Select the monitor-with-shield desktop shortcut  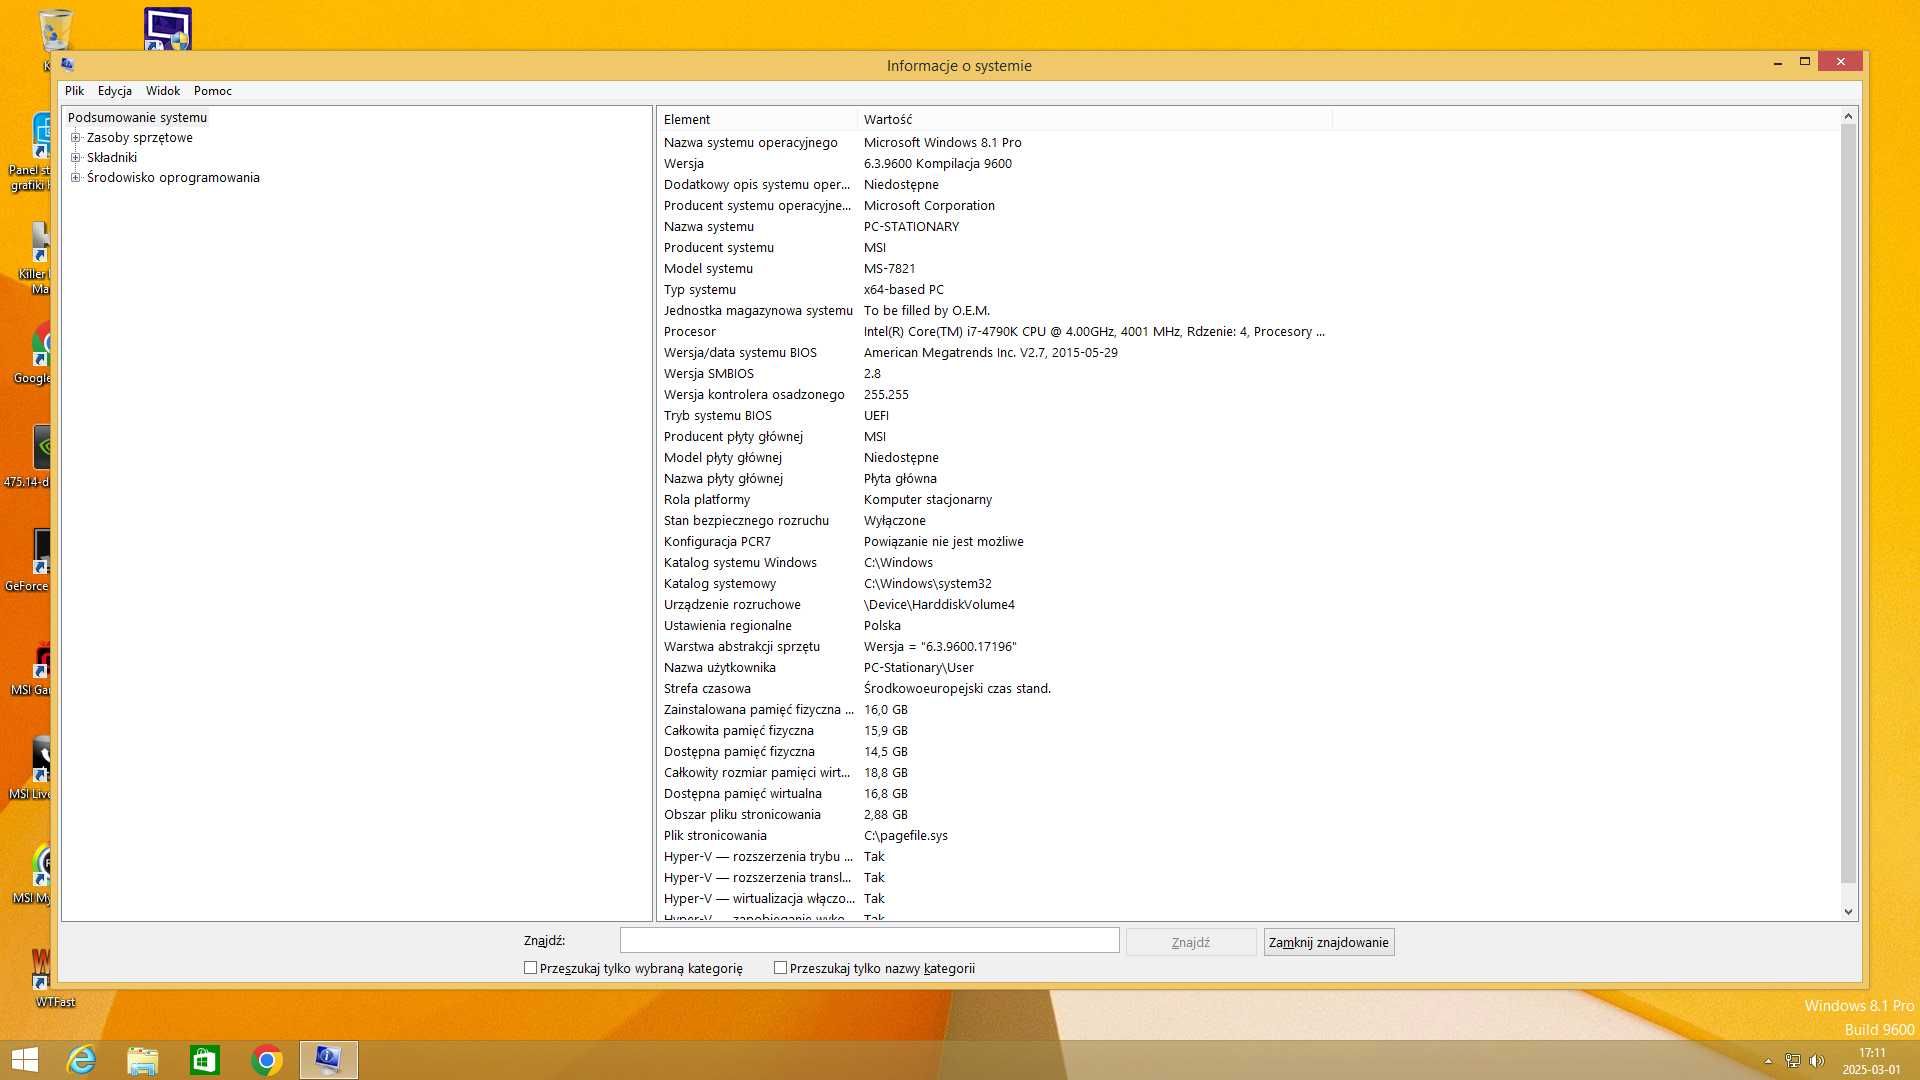click(167, 28)
